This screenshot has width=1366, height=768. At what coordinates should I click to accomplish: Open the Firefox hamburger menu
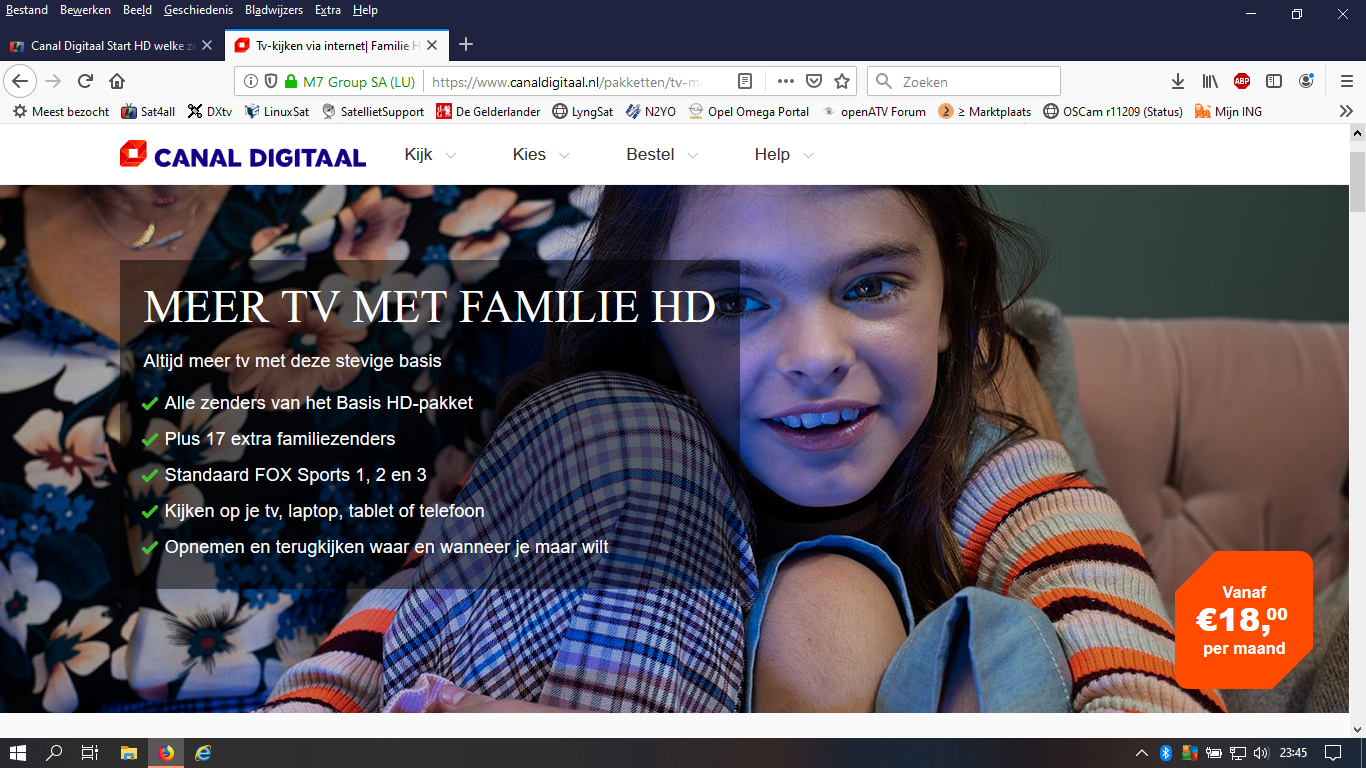pos(1347,81)
